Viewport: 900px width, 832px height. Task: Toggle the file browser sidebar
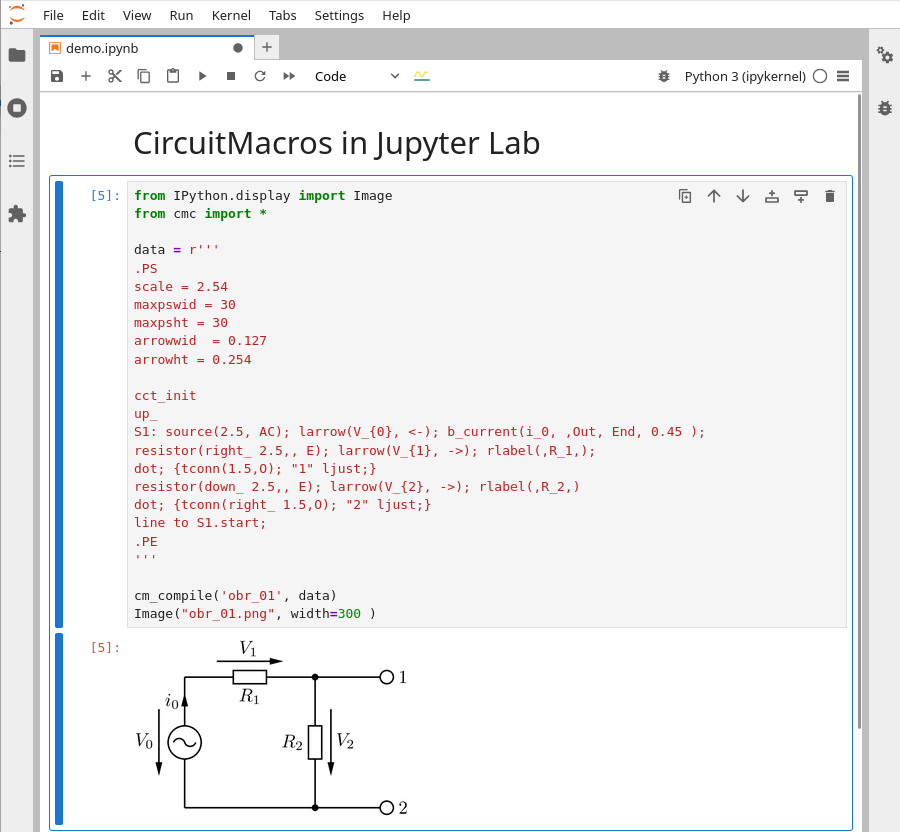[17, 55]
